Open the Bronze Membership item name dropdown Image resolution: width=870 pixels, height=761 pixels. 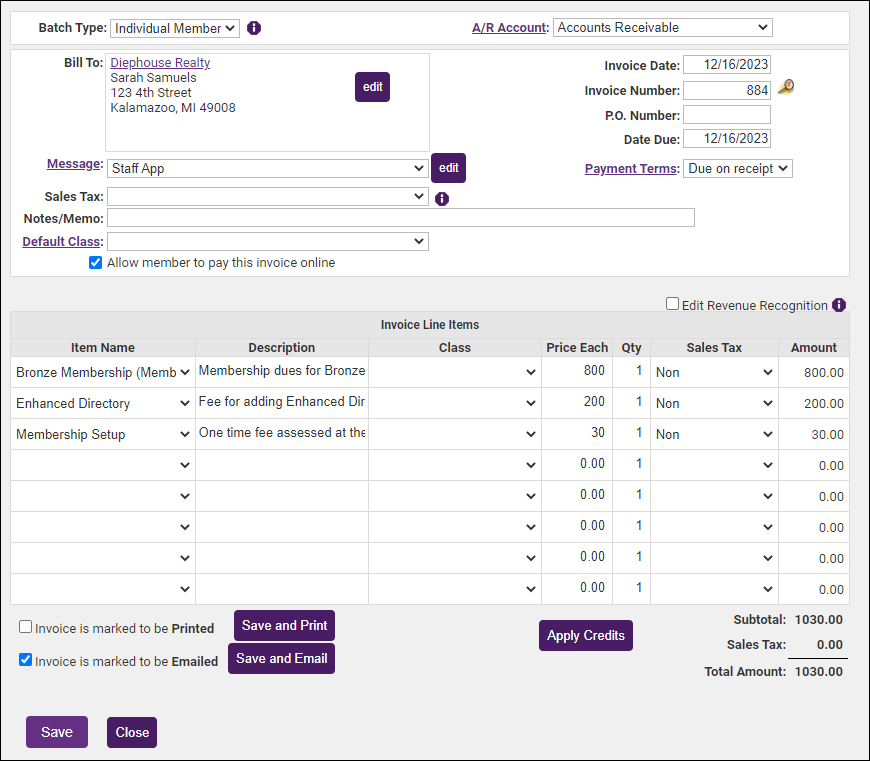(x=103, y=372)
